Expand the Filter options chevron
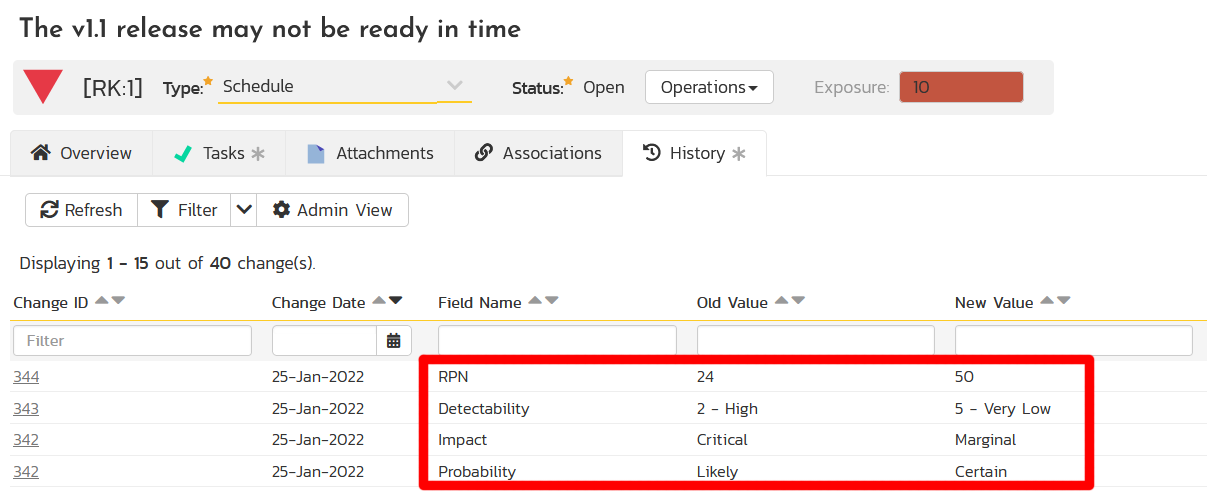 click(243, 210)
